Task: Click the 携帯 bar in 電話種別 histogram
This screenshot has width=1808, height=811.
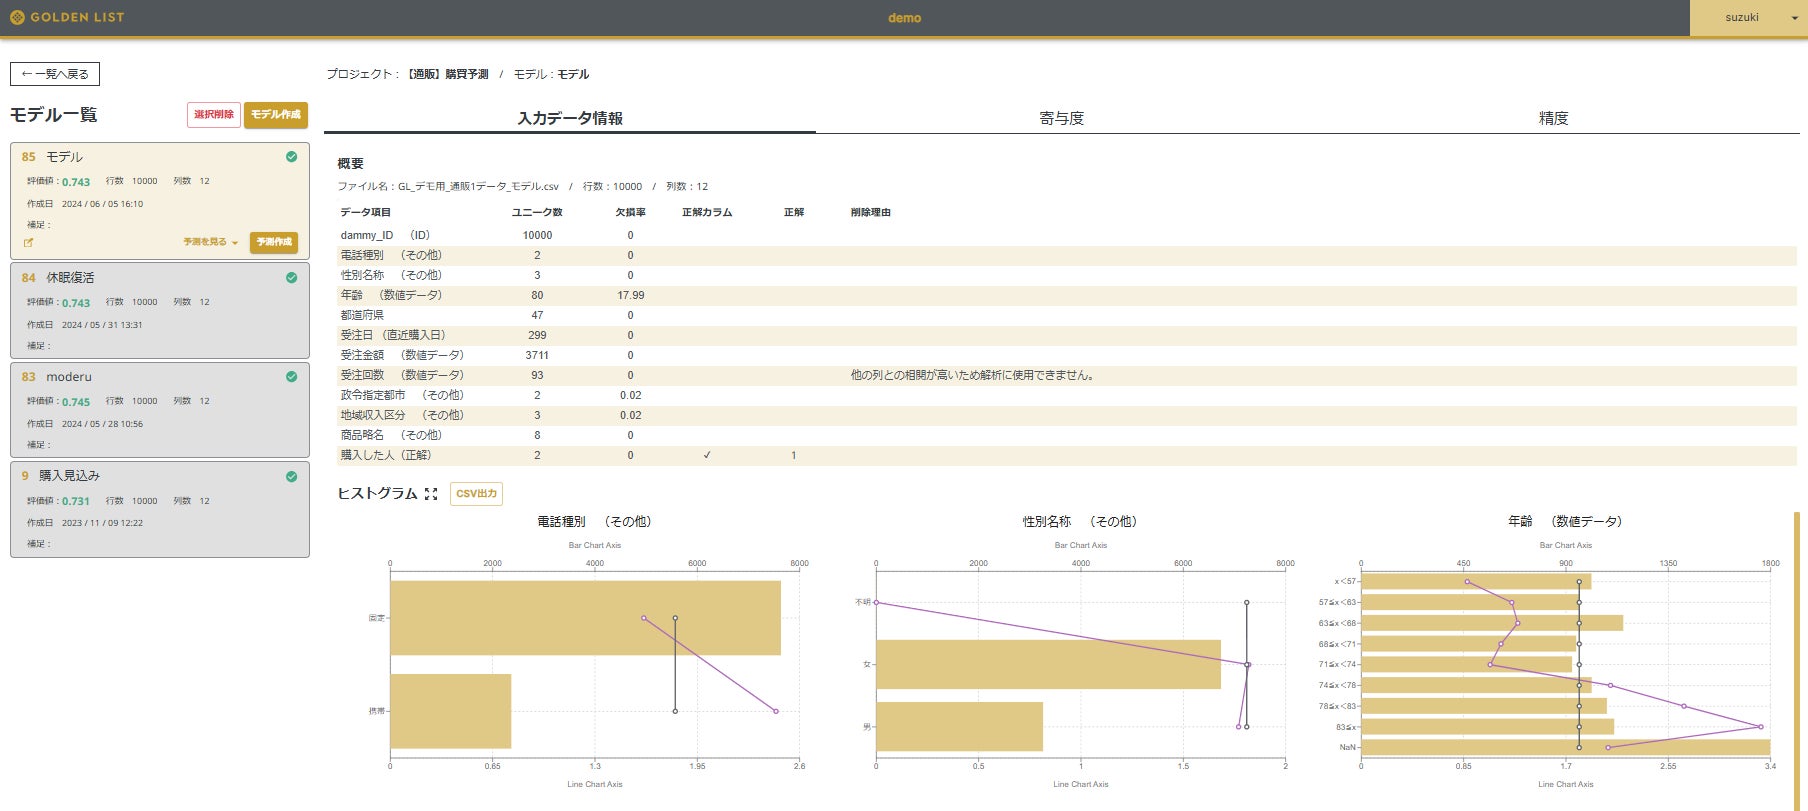Action: coord(450,711)
